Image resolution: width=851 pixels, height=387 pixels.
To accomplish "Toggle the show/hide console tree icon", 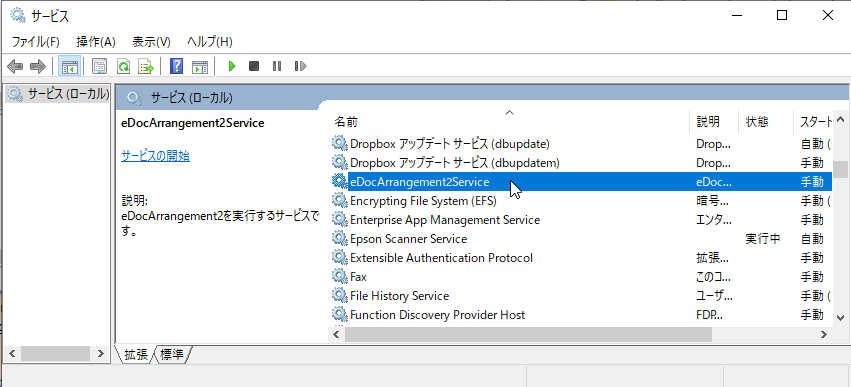I will click(69, 66).
